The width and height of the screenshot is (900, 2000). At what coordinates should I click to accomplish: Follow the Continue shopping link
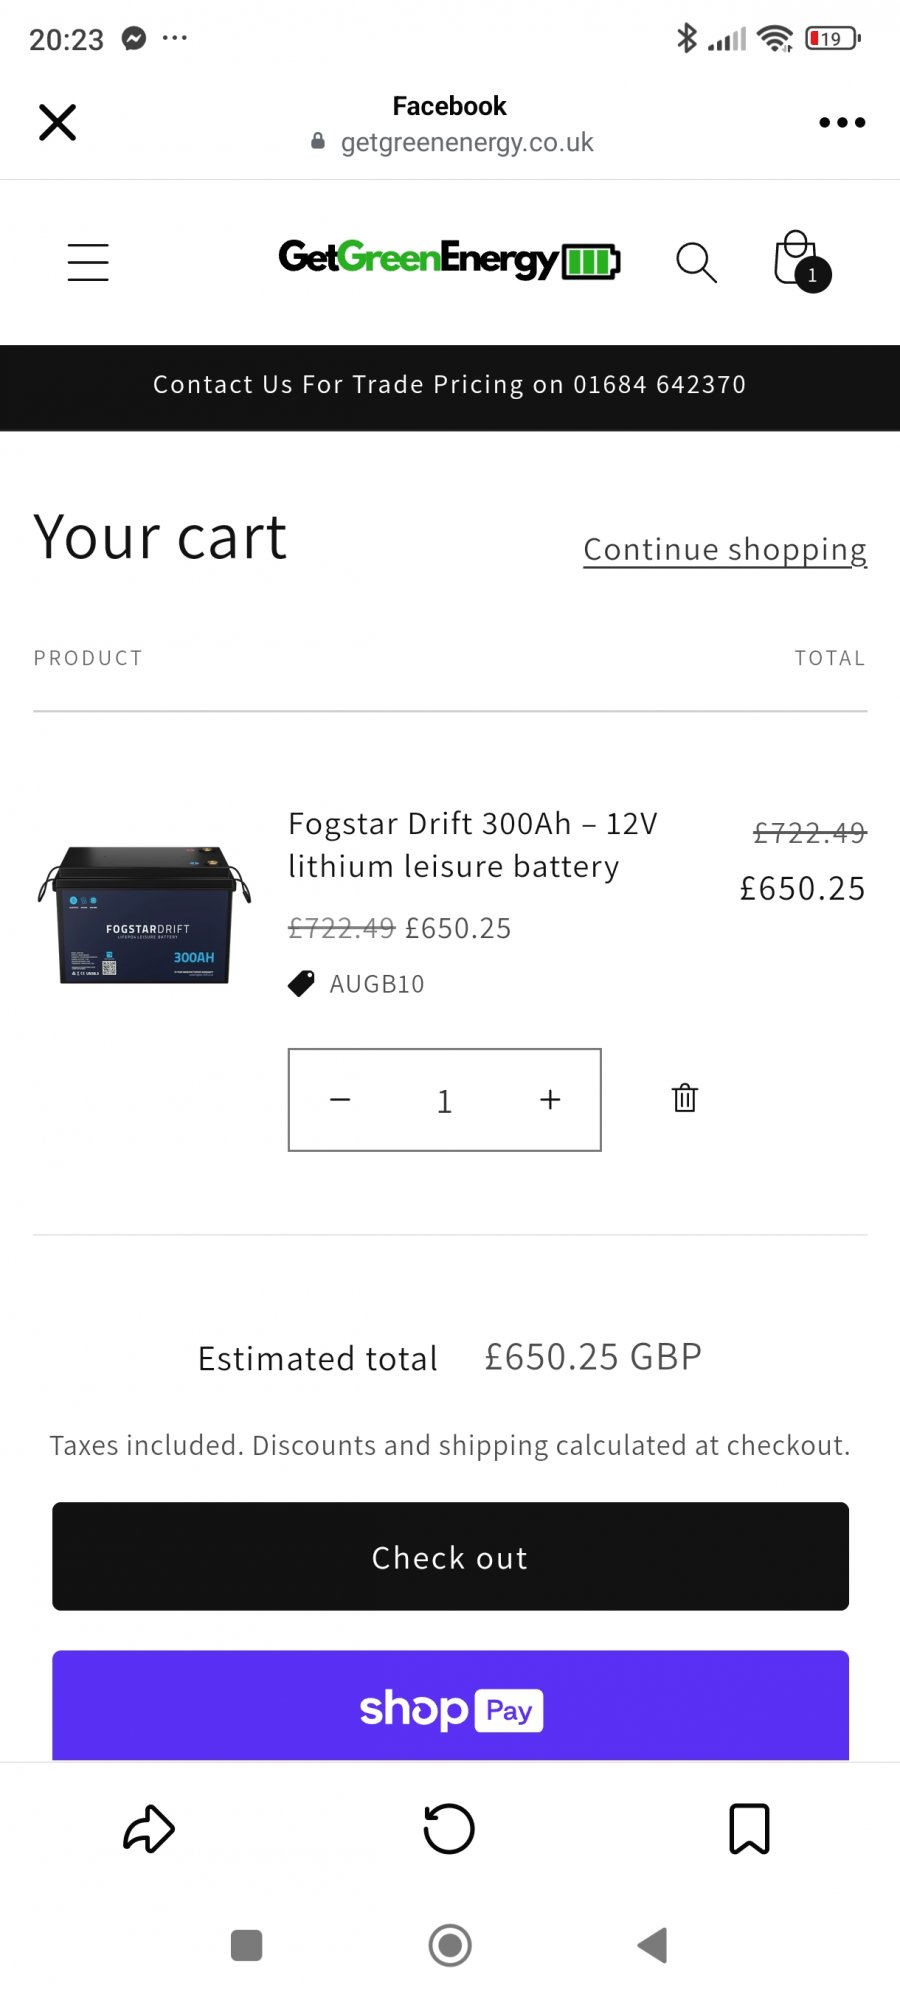tap(725, 550)
